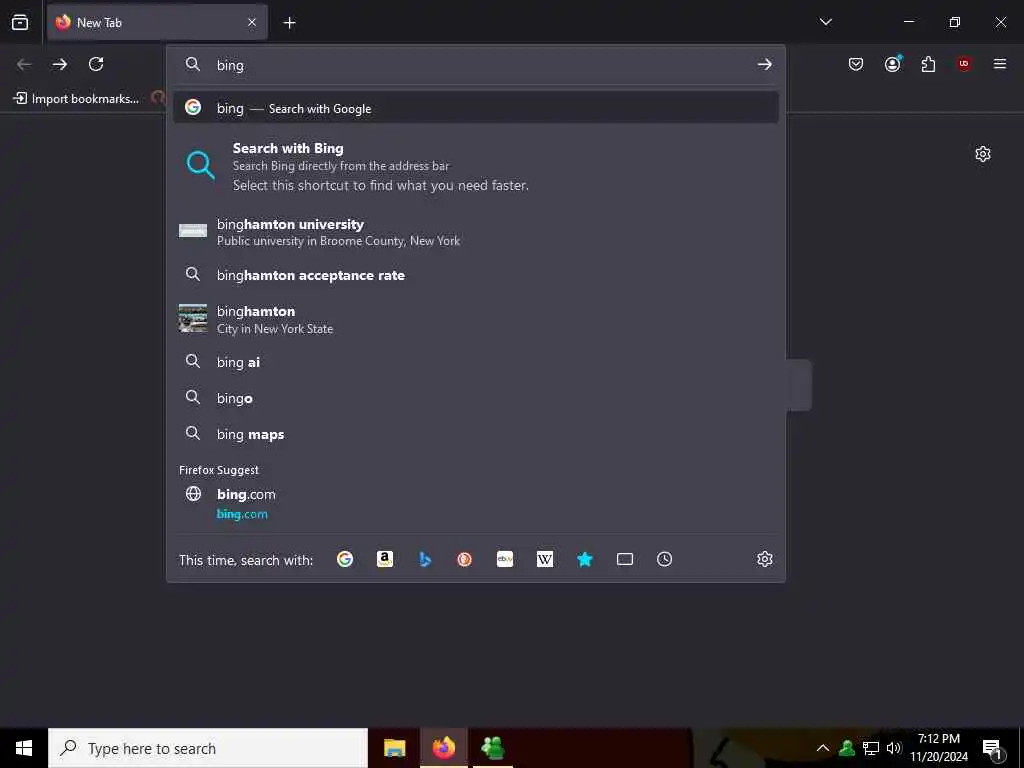Choose the bing maps suggestion
The width and height of the screenshot is (1024, 768).
click(x=475, y=434)
